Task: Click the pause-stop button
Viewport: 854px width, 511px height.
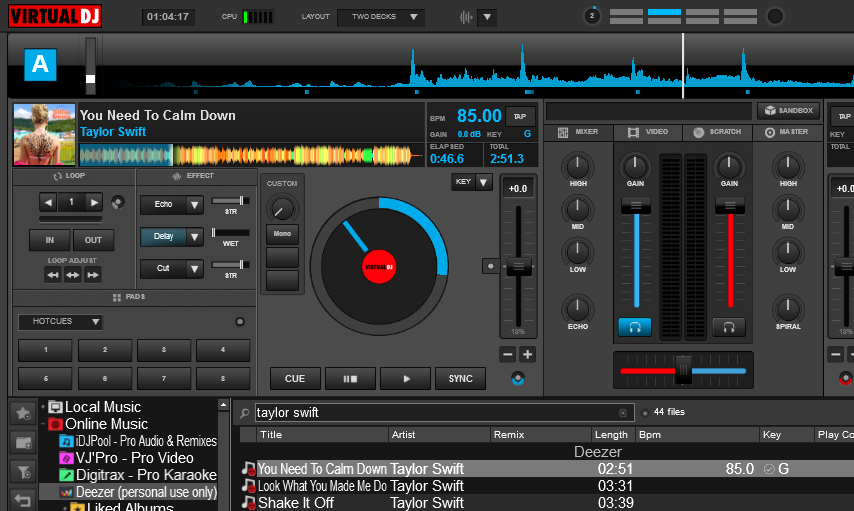Action: pos(350,379)
